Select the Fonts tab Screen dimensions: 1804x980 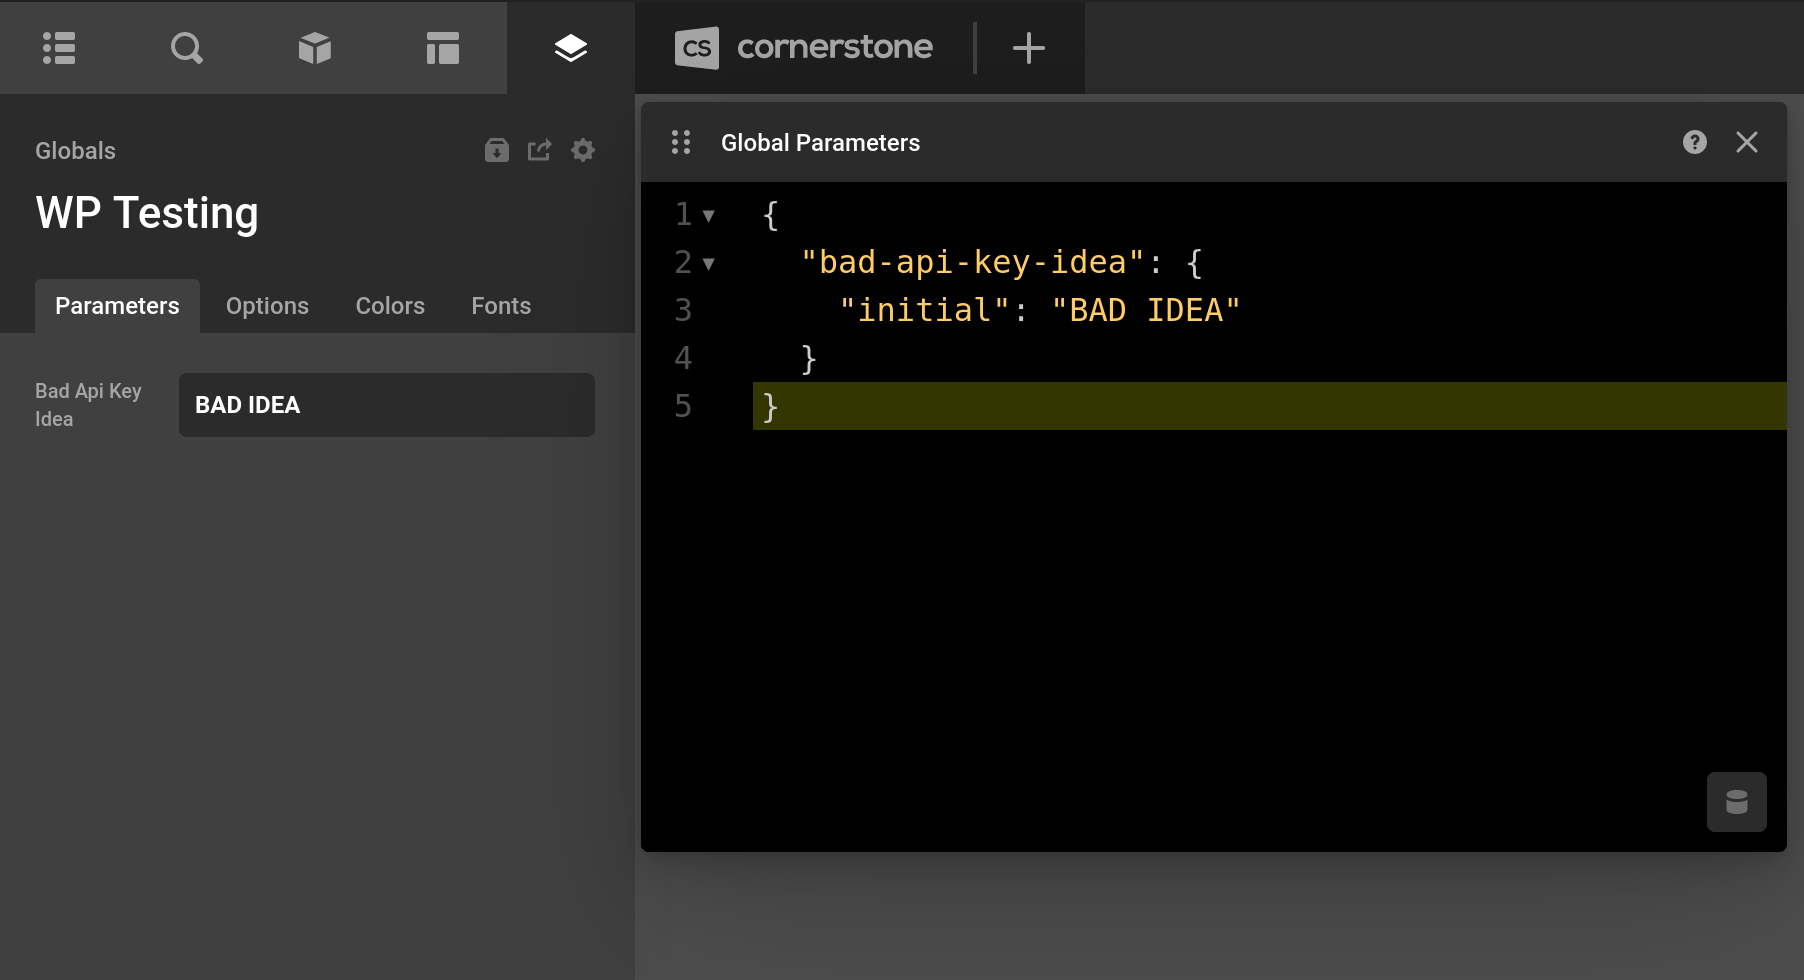click(500, 305)
